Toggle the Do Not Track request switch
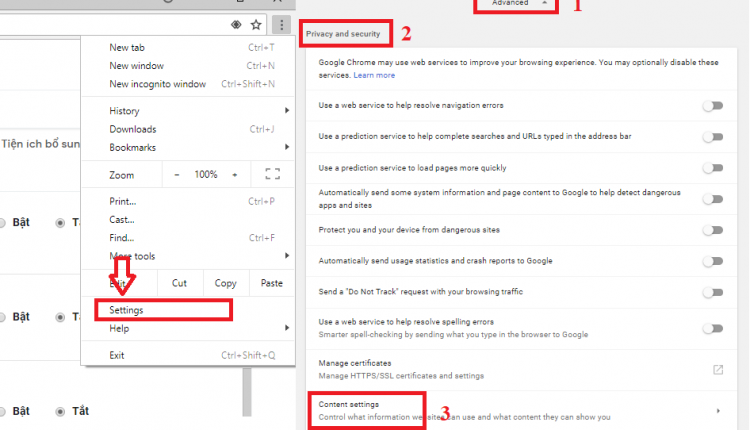 pos(713,292)
